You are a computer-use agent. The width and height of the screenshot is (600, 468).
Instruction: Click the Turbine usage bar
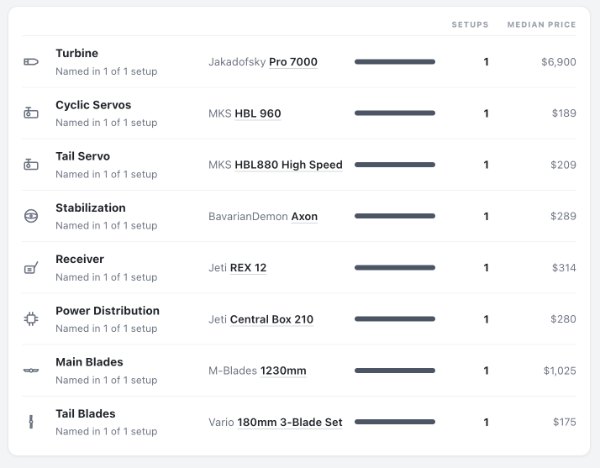[395, 62]
